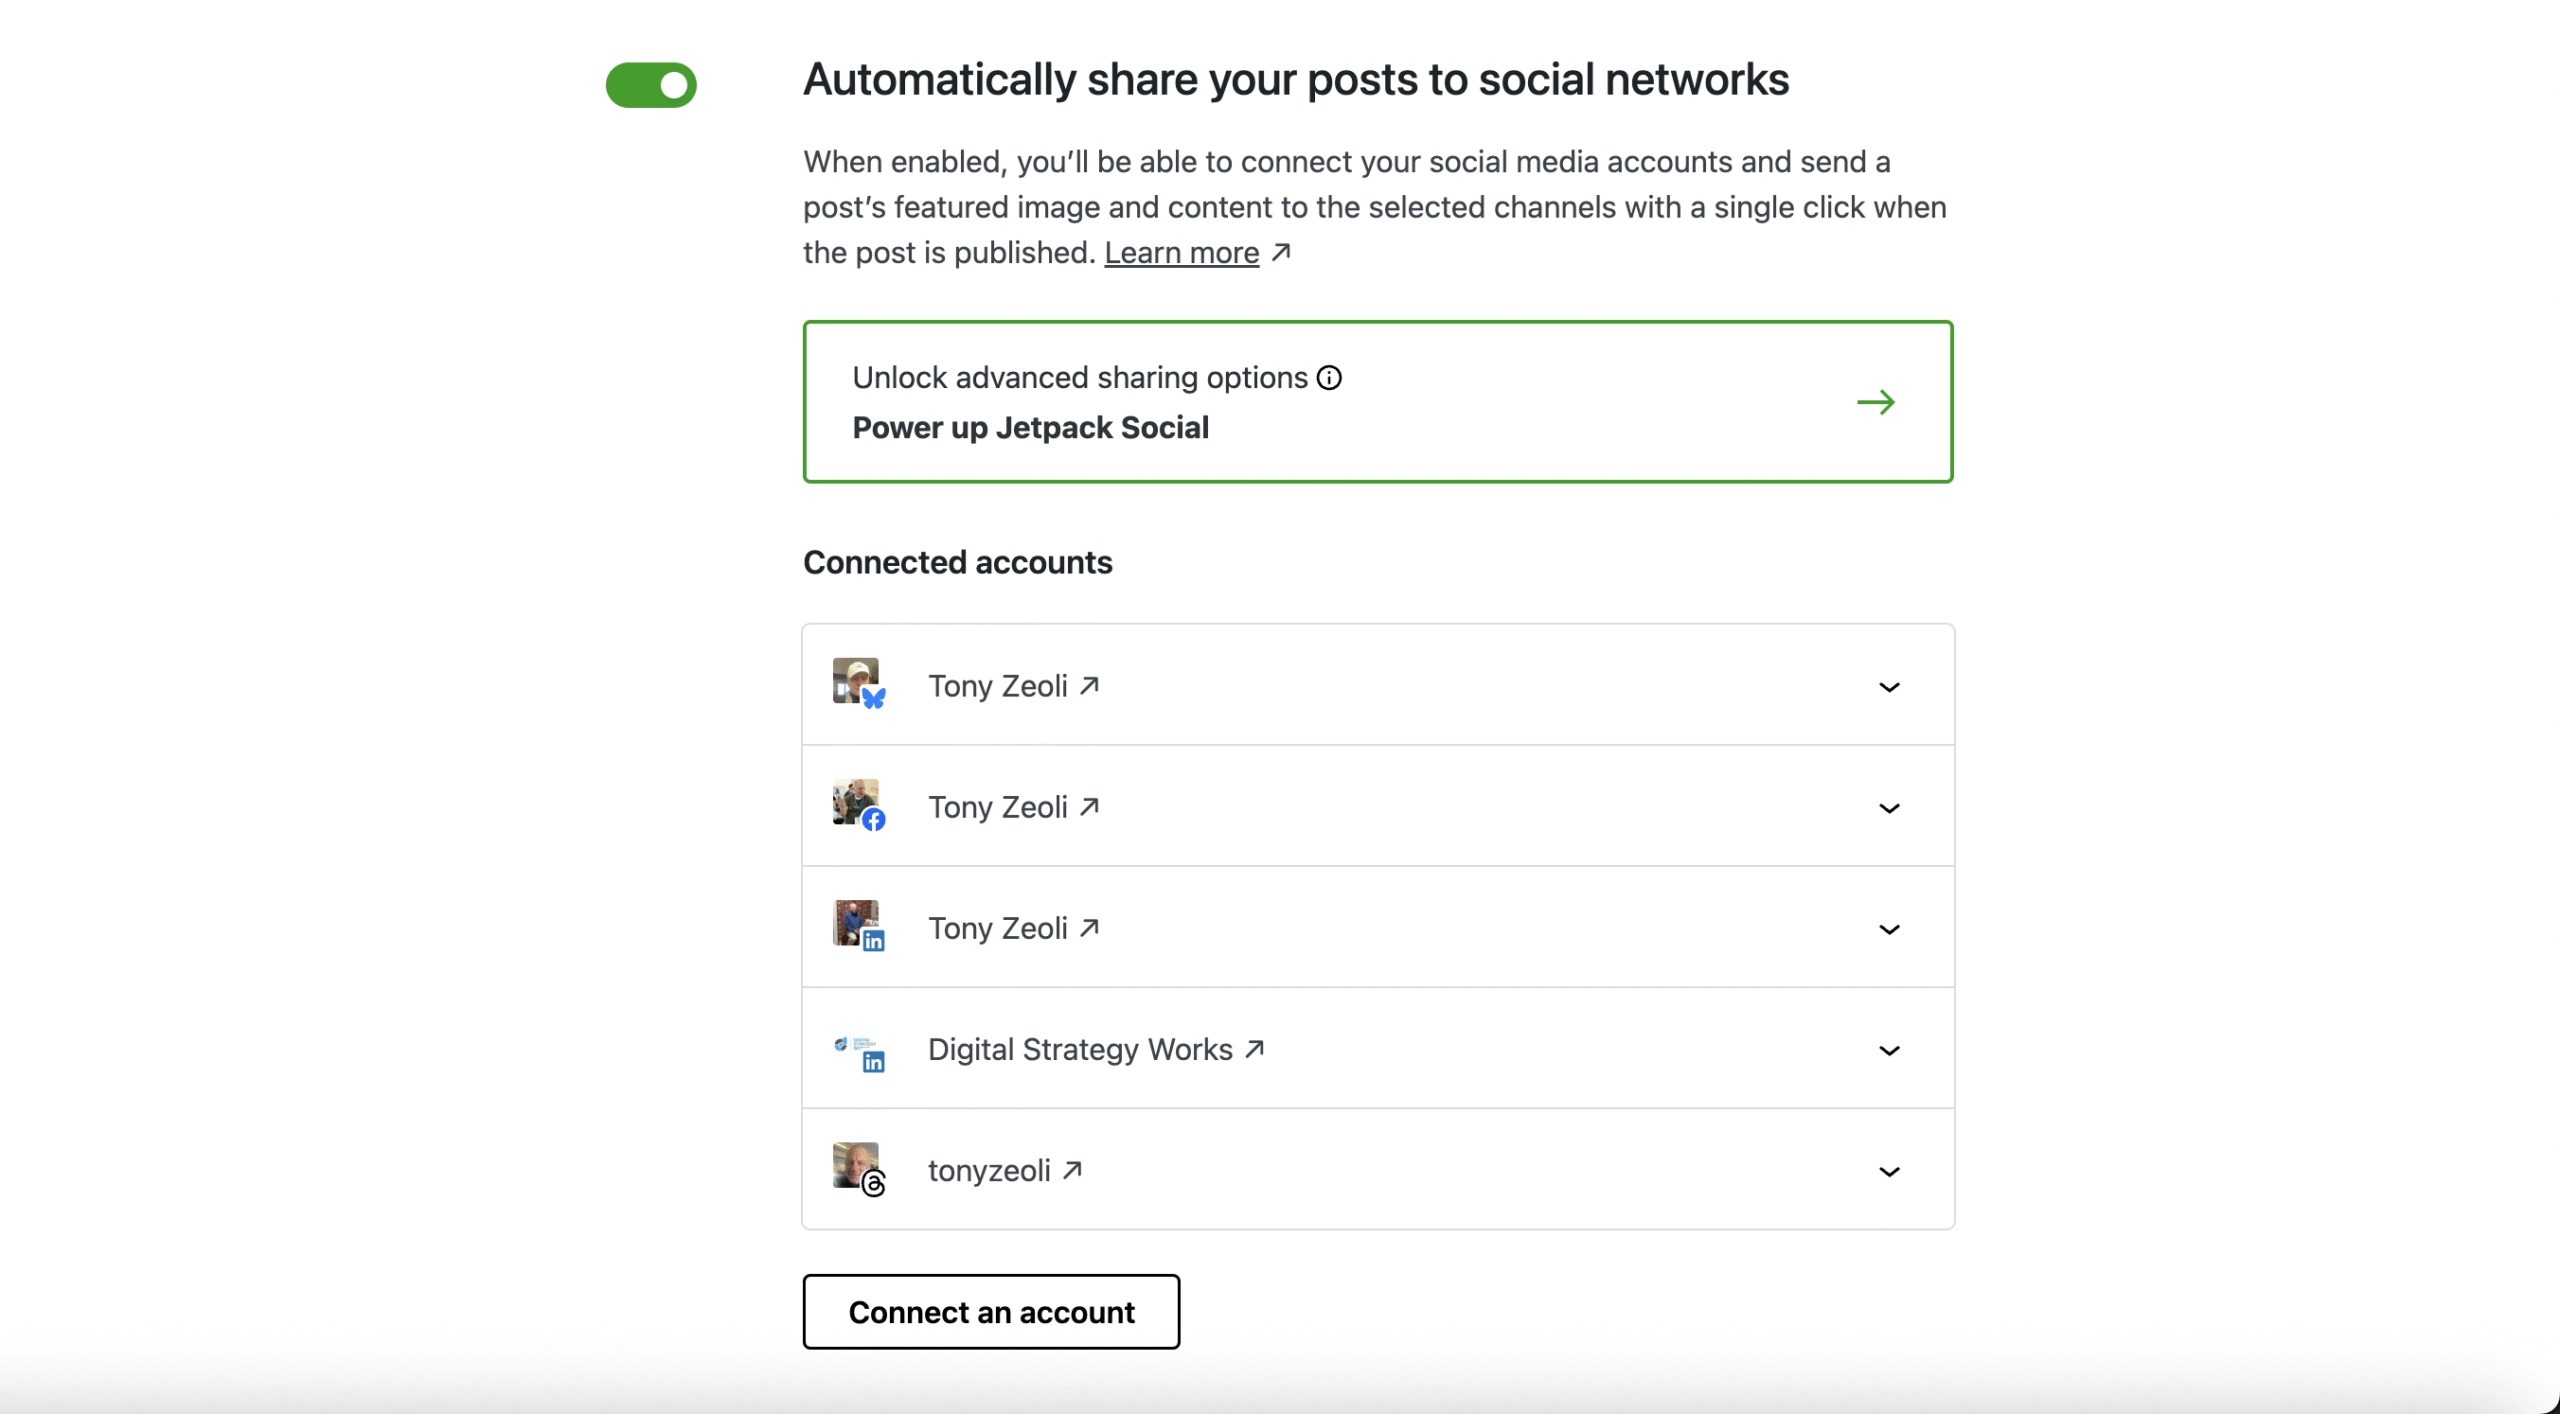Click the Facebook Tony Zeoli avatar icon

point(857,804)
